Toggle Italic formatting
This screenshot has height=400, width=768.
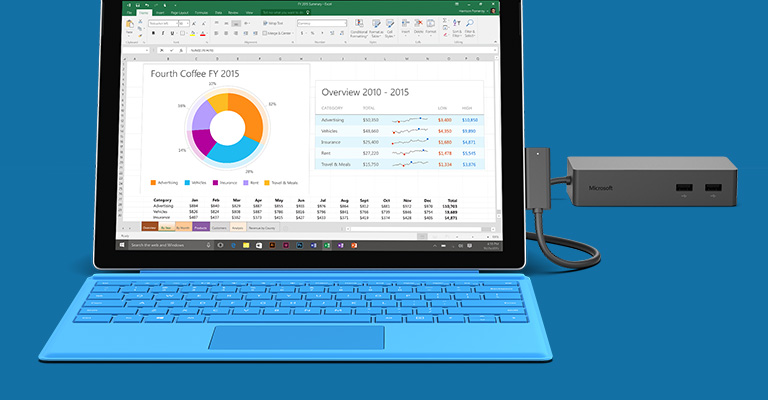(163, 33)
